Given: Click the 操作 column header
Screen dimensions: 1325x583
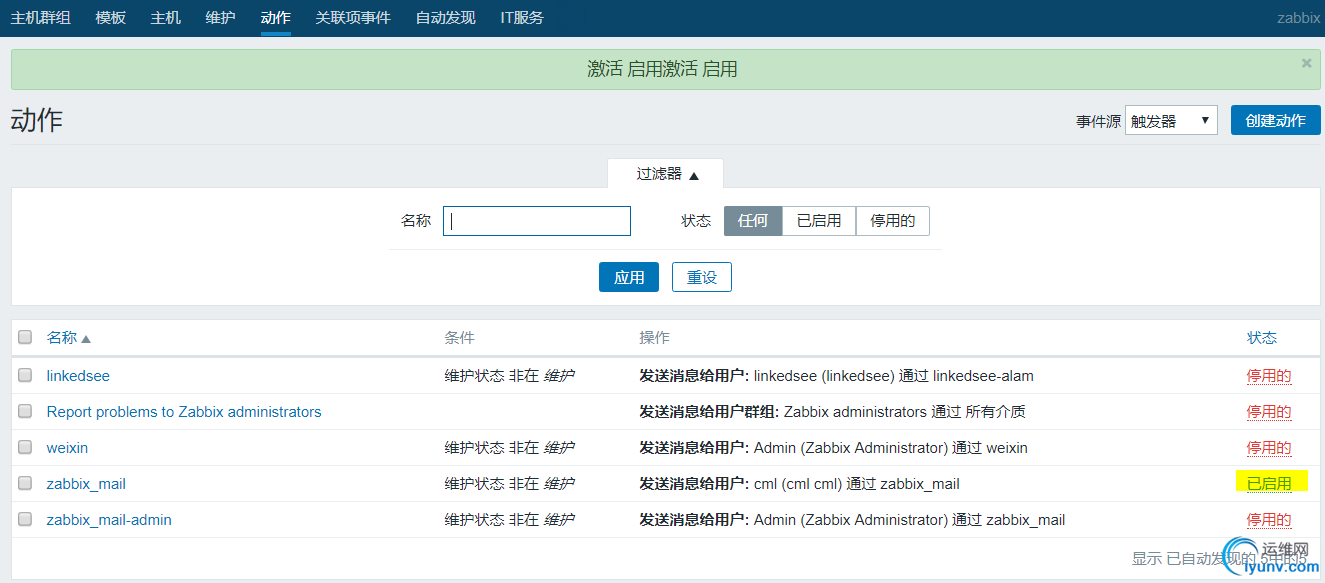Looking at the screenshot, I should (x=654, y=338).
